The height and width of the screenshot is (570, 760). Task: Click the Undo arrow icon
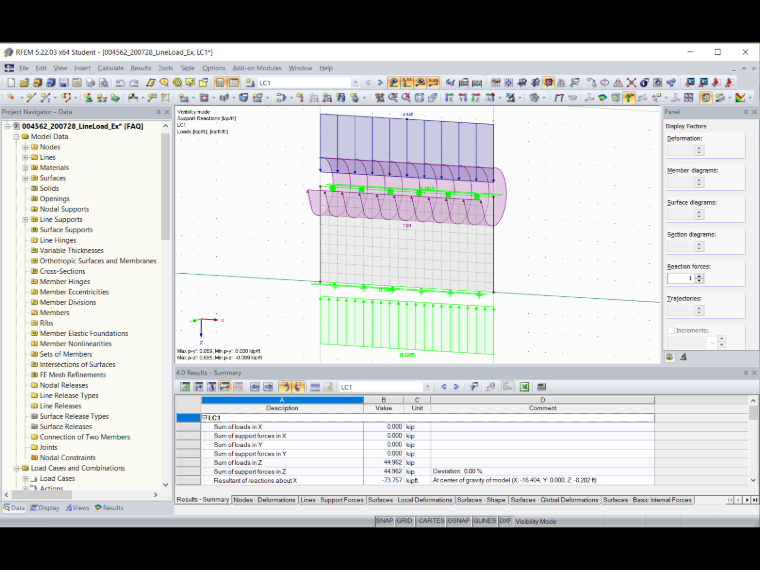click(x=121, y=83)
